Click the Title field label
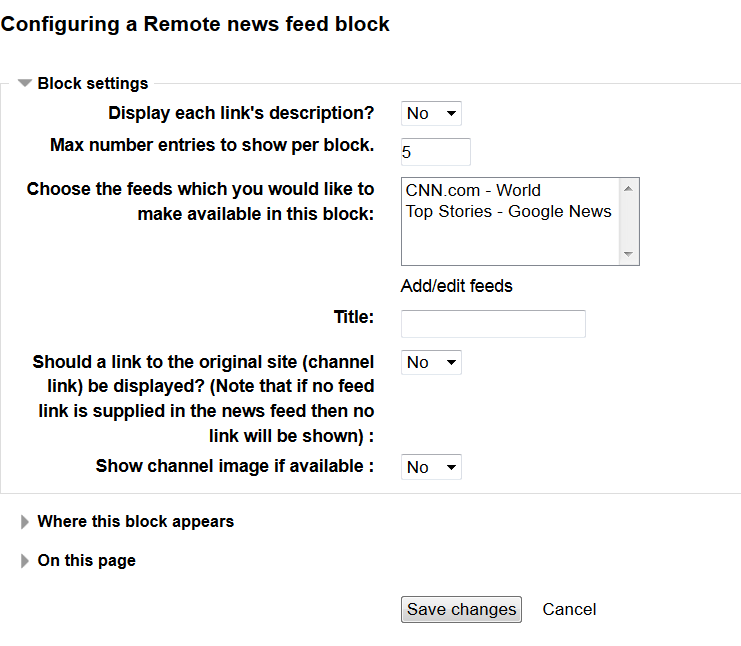The width and height of the screenshot is (741, 646). pos(354,317)
